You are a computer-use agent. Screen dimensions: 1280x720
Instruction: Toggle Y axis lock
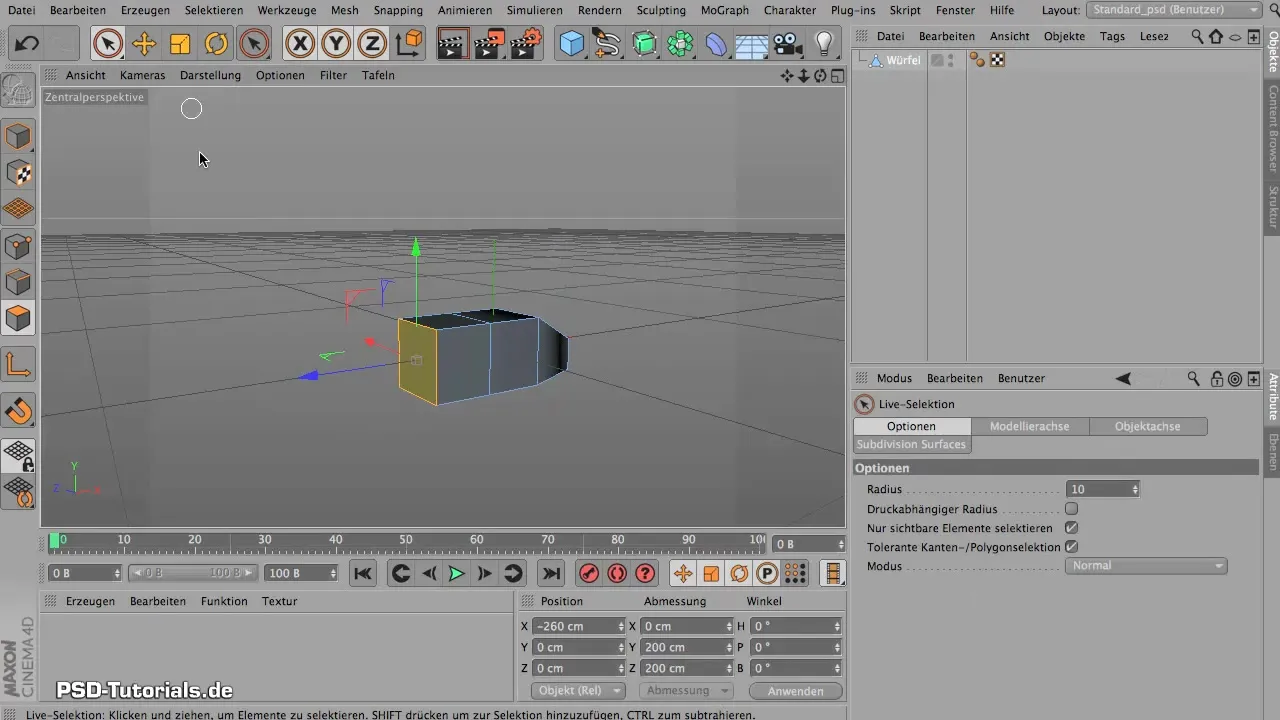coord(336,44)
